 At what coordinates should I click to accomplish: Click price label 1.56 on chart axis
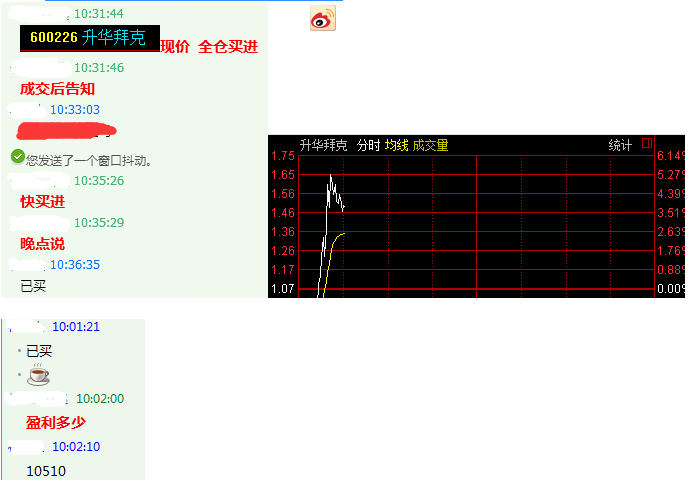(x=283, y=194)
